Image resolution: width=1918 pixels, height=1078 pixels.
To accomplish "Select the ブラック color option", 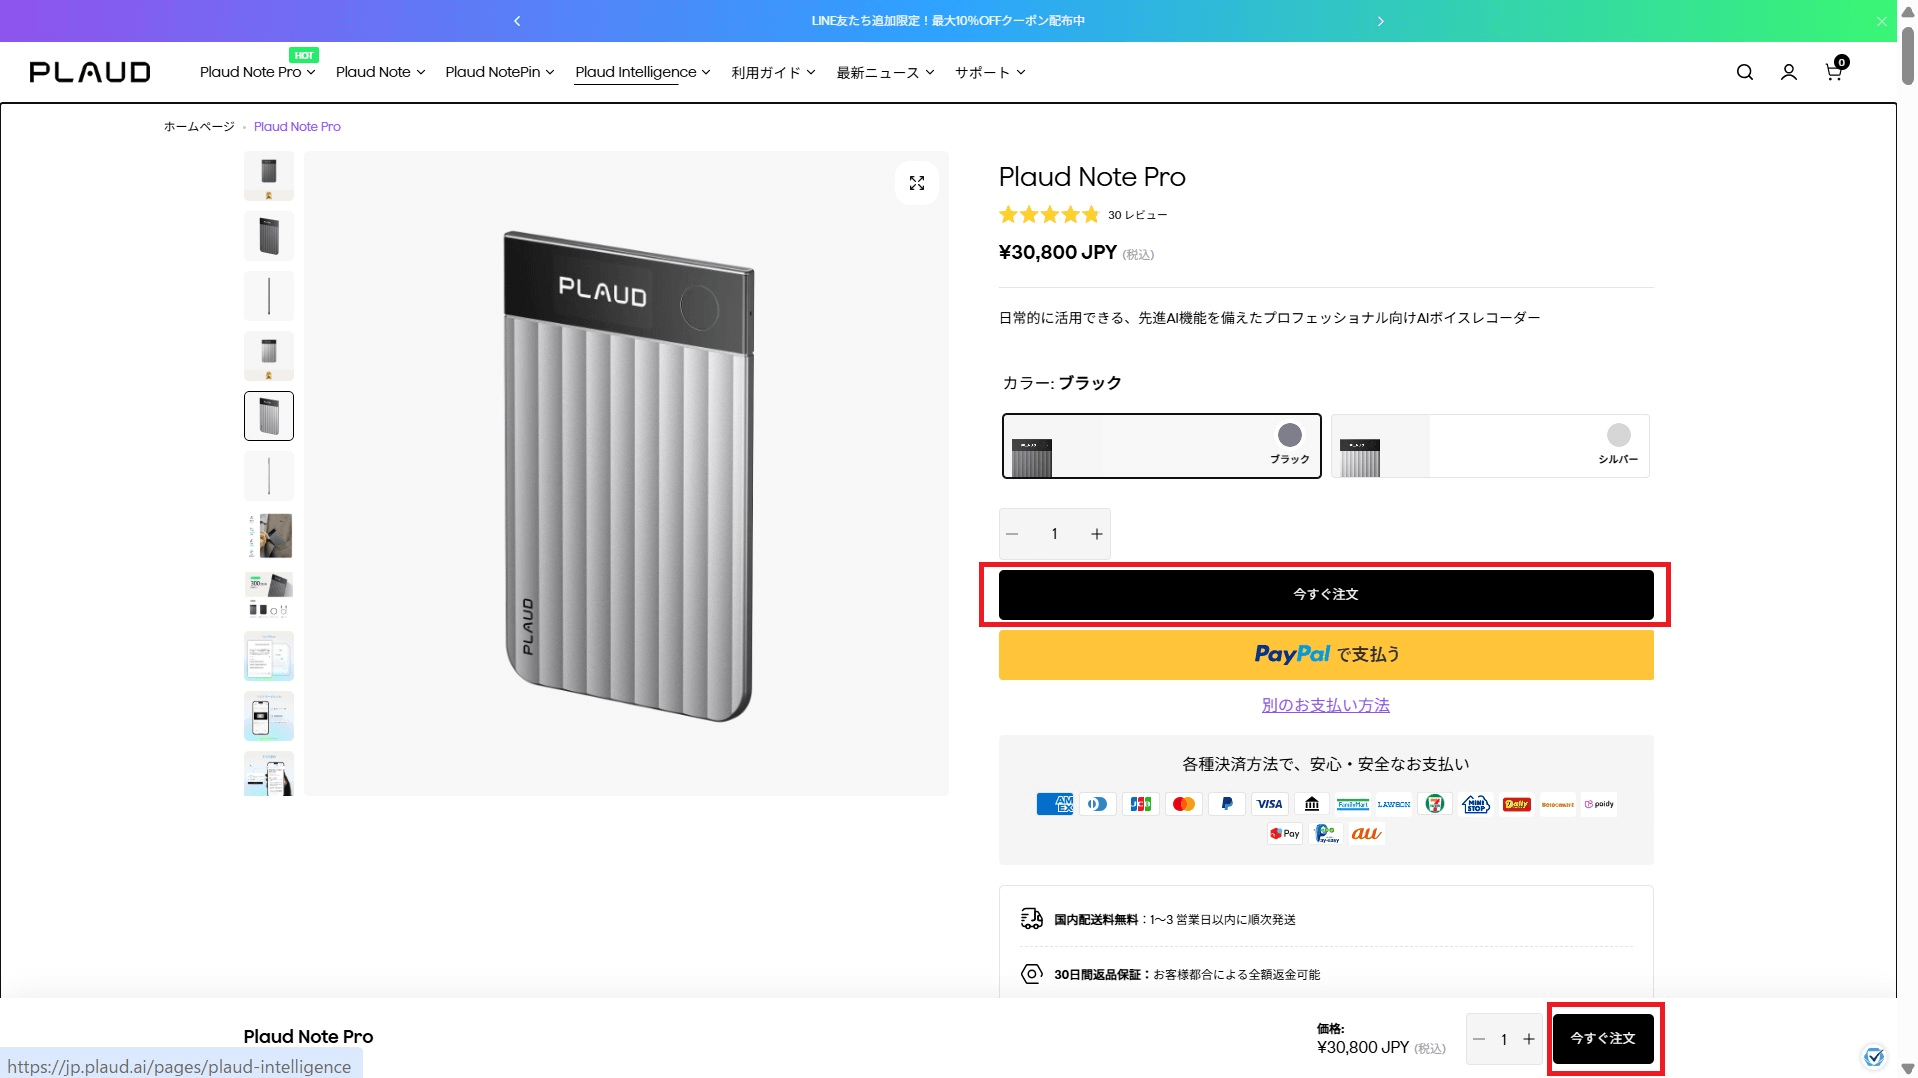I will click(1161, 446).
